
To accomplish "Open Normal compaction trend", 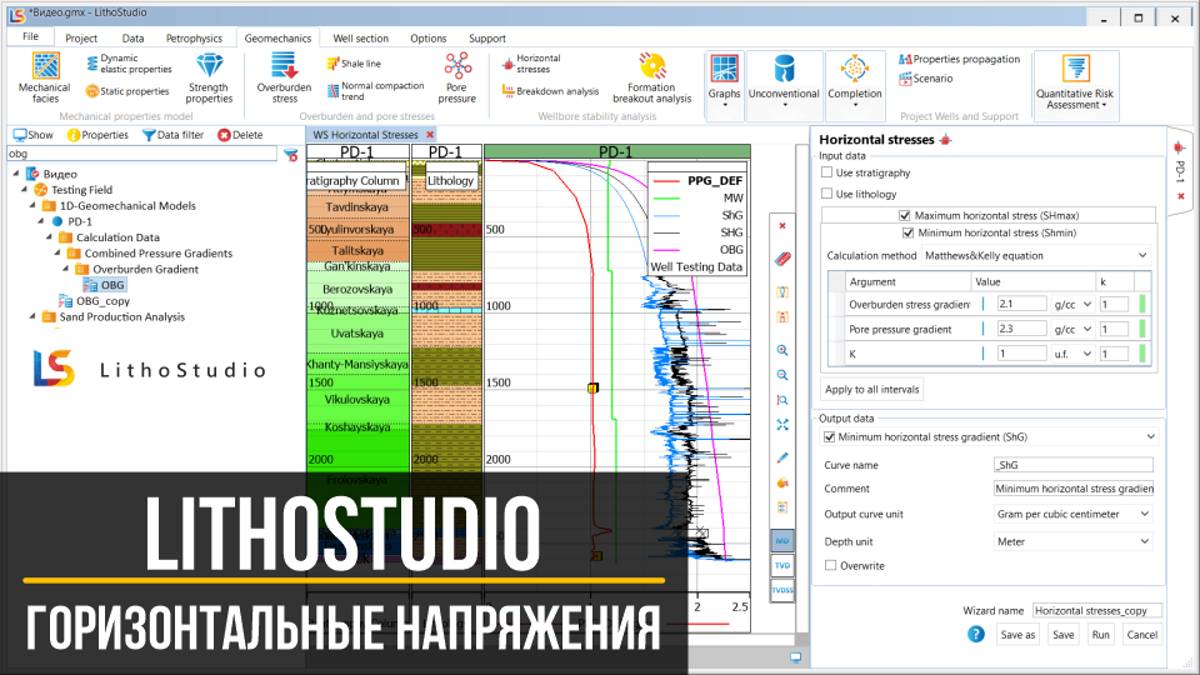I will (x=375, y=91).
